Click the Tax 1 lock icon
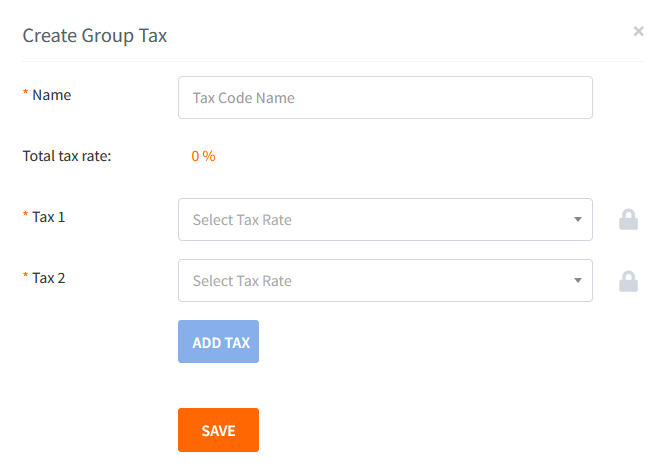The width and height of the screenshot is (667, 472). click(628, 220)
